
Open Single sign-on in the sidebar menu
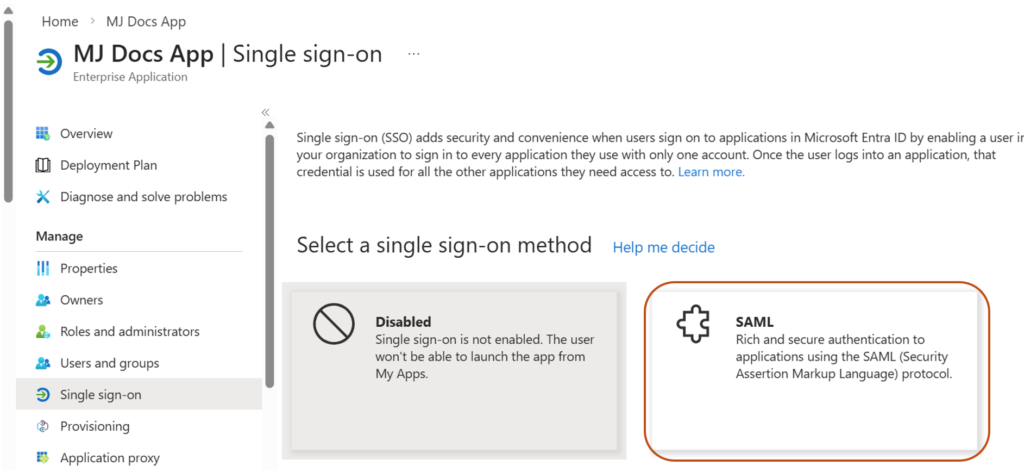(100, 395)
